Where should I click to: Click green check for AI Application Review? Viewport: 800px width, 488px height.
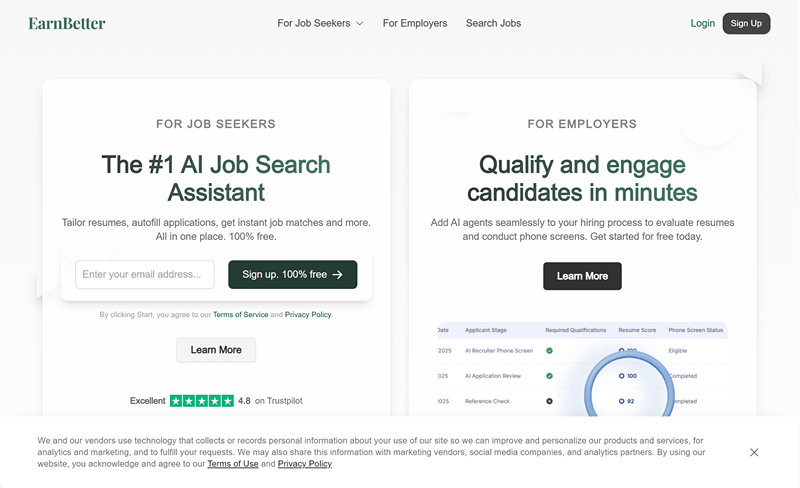pyautogui.click(x=549, y=376)
